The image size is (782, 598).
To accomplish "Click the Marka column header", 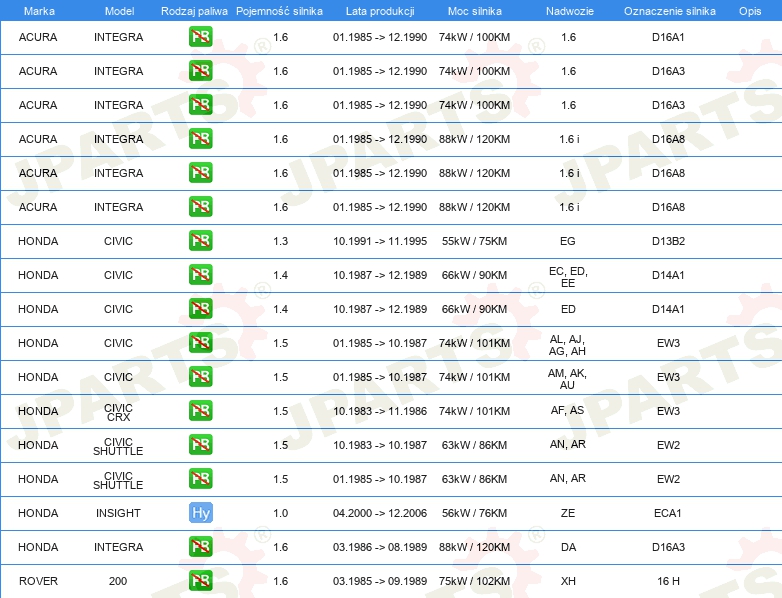I will [x=39, y=11].
